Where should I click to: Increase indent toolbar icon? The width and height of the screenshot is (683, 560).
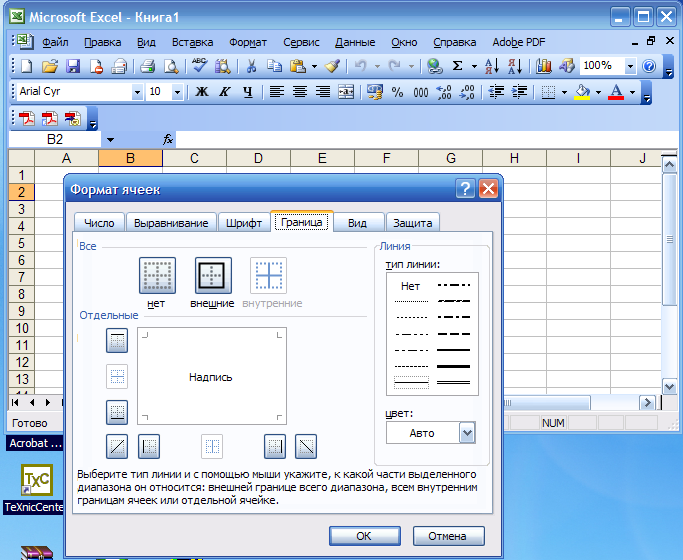pyautogui.click(x=519, y=92)
